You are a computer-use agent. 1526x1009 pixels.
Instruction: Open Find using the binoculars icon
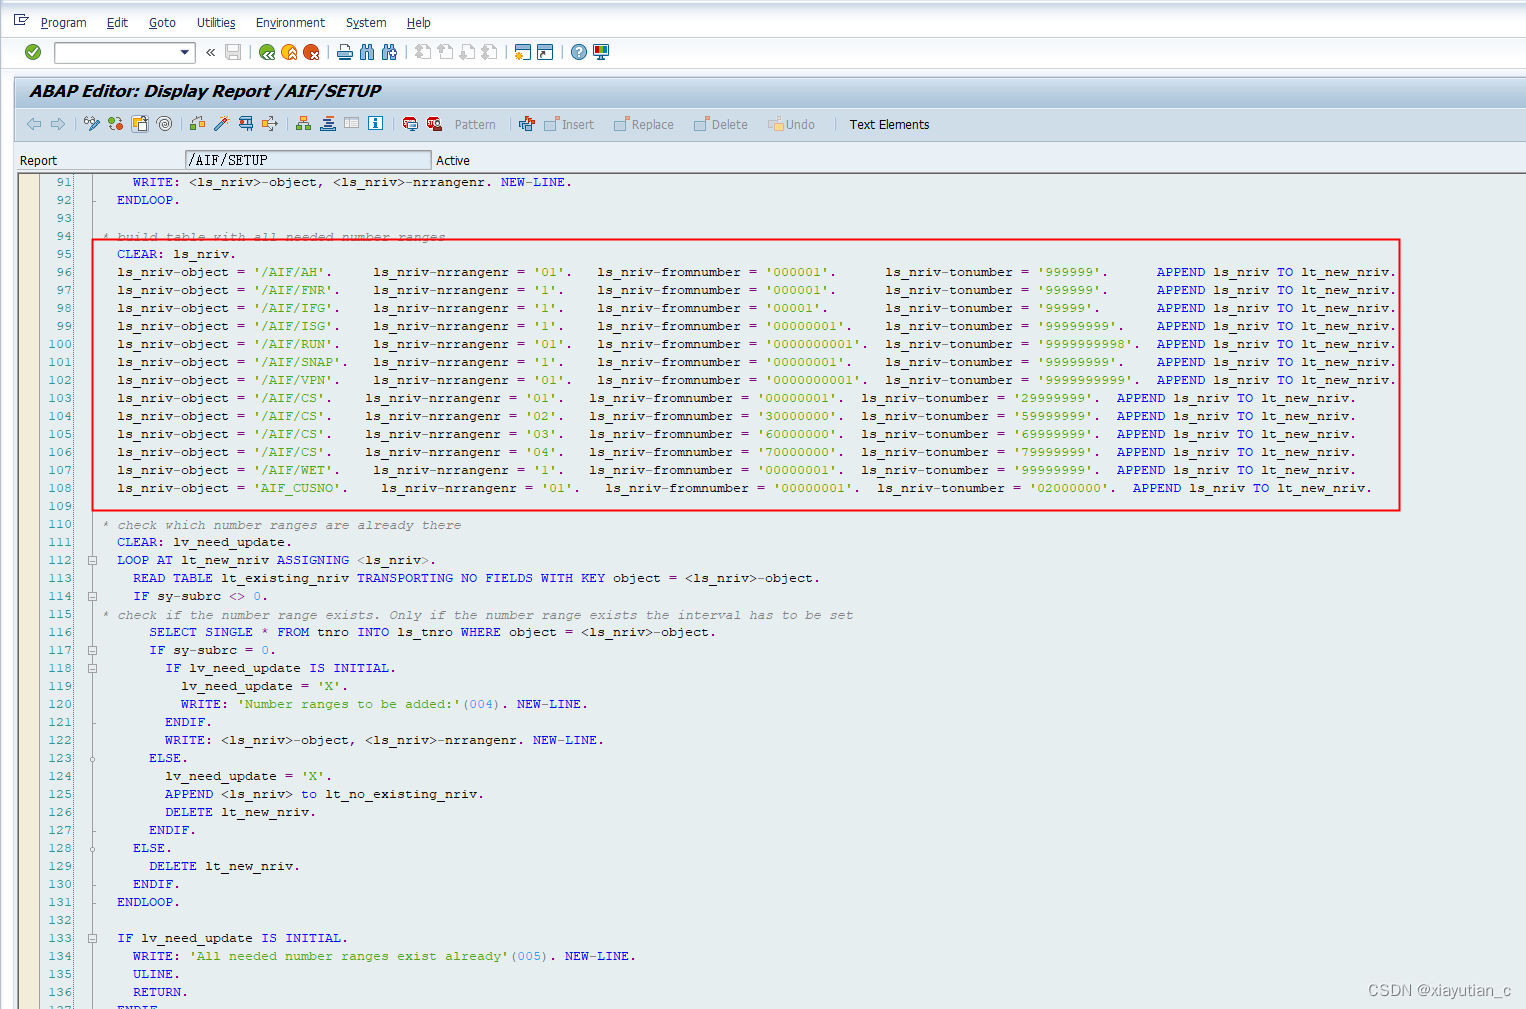(367, 52)
